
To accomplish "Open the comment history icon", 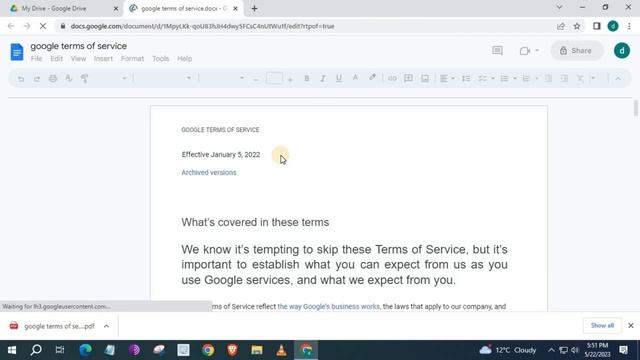I will point(497,51).
